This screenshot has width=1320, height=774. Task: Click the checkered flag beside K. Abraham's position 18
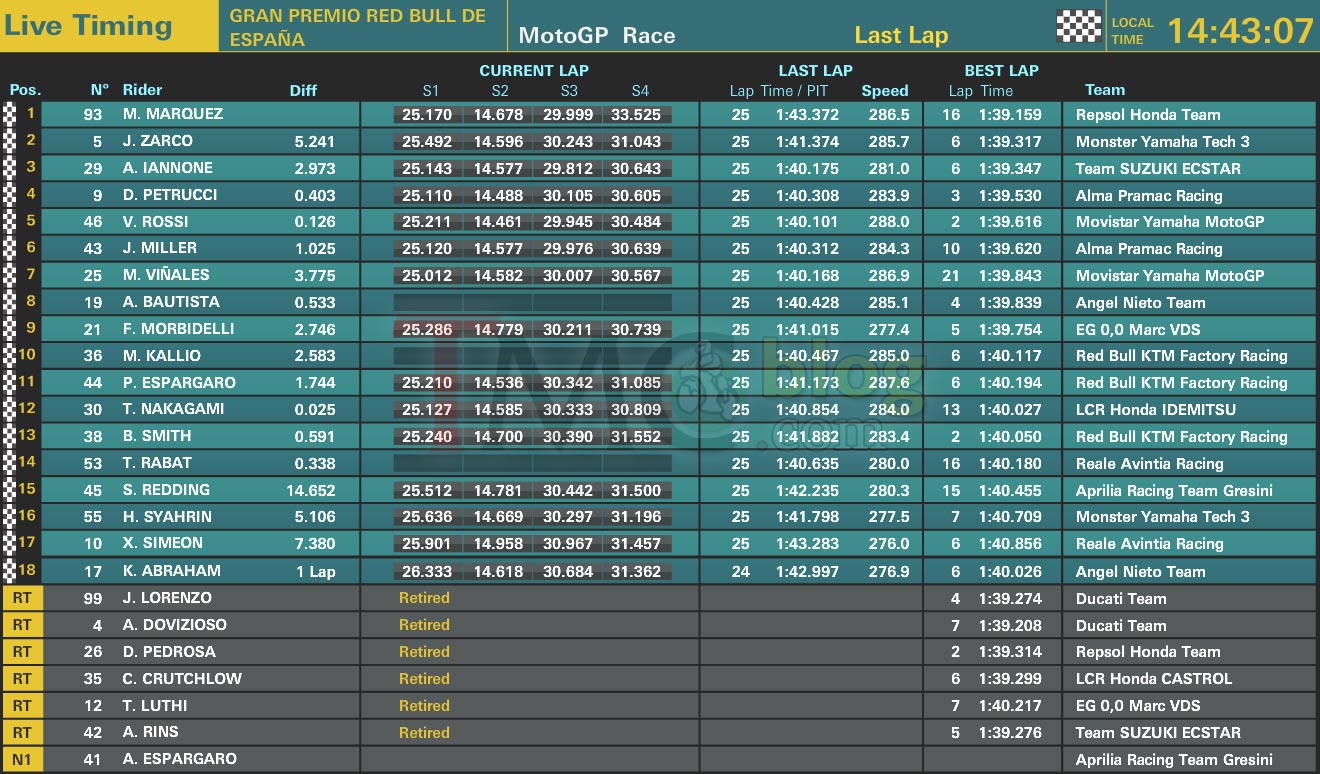point(11,570)
